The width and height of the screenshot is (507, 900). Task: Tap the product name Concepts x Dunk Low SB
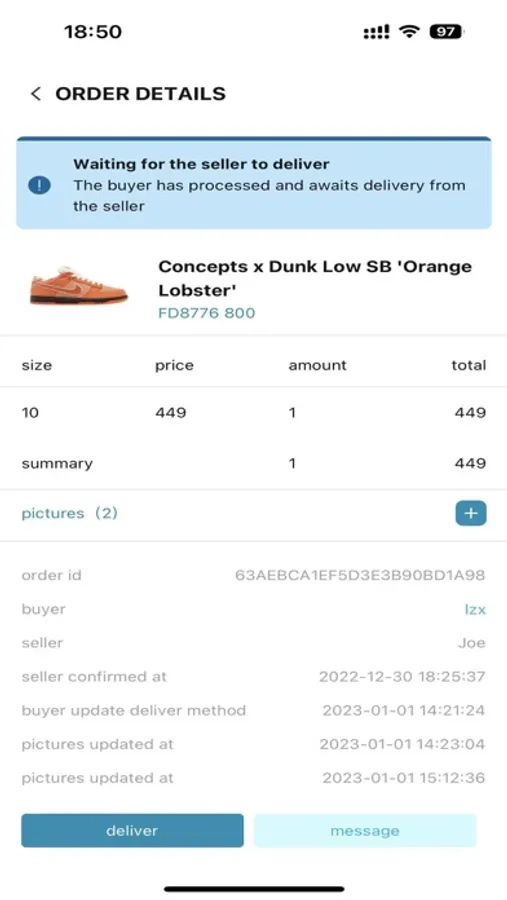315,278
